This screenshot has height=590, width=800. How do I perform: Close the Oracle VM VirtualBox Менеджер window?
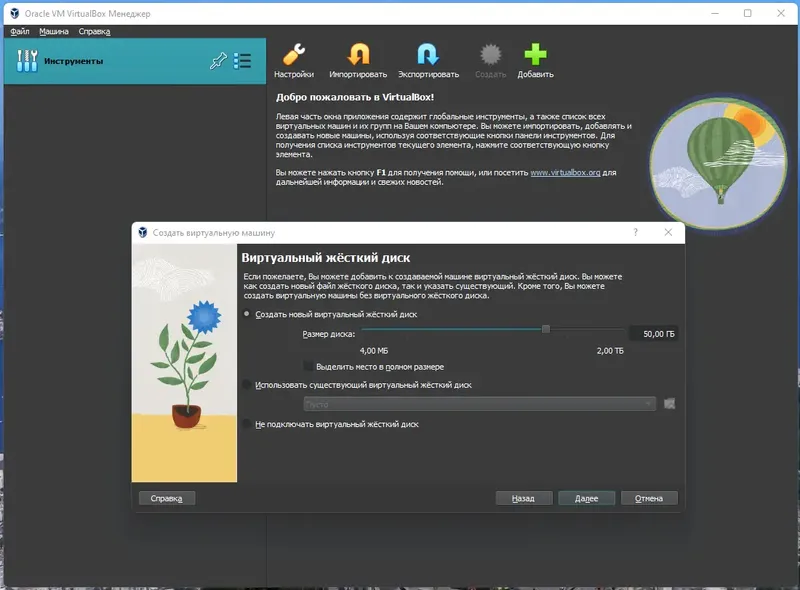pos(781,13)
